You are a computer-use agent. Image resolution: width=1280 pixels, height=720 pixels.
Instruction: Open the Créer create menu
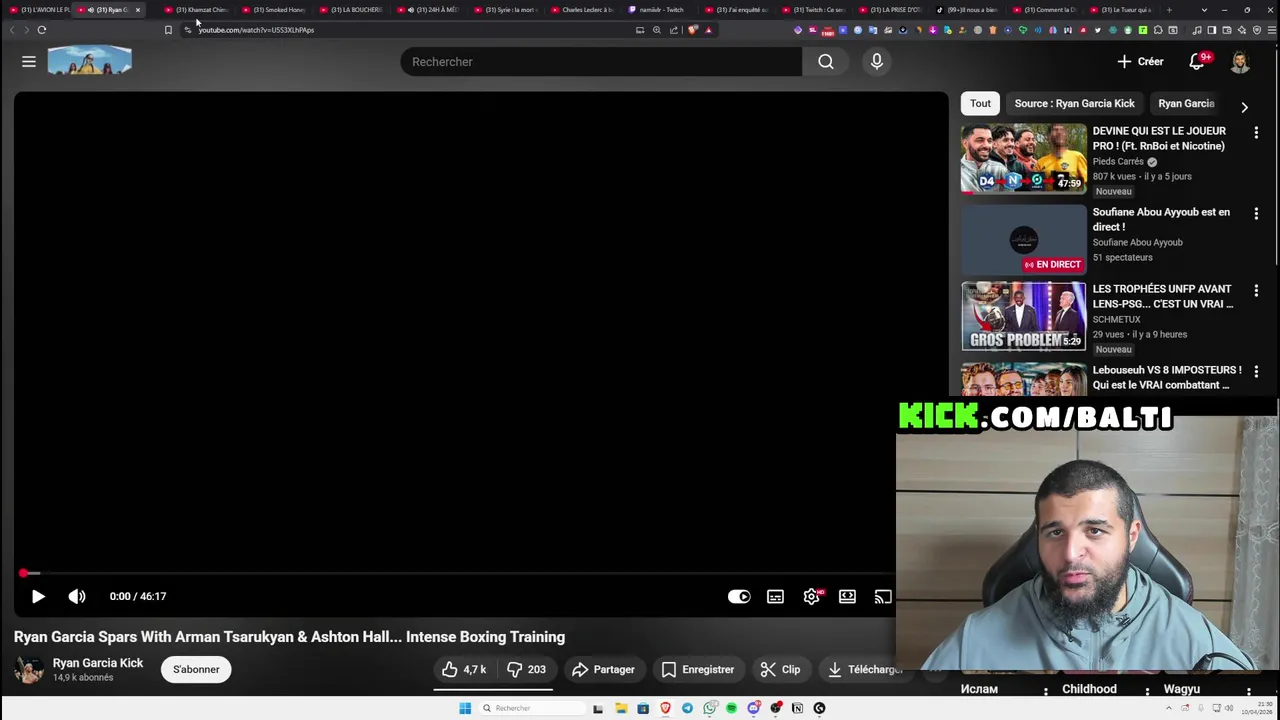click(1140, 62)
